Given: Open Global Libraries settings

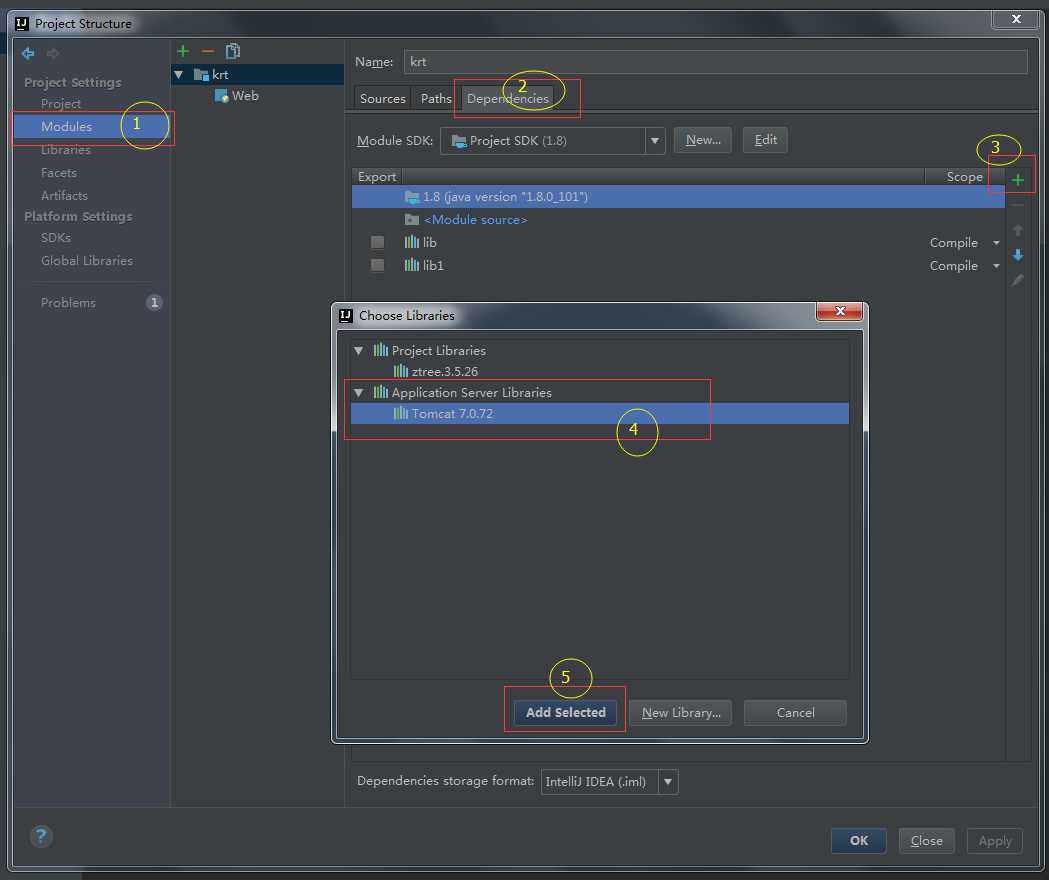Looking at the screenshot, I should pos(87,260).
